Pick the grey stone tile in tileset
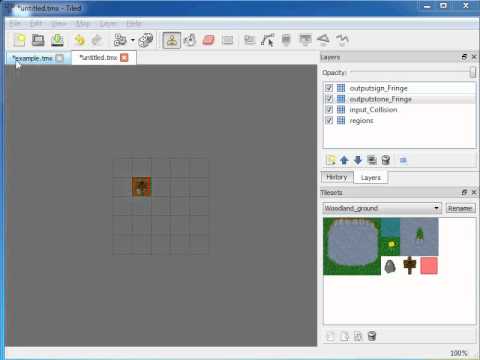Image resolution: width=480 pixels, height=360 pixels. coord(390,266)
